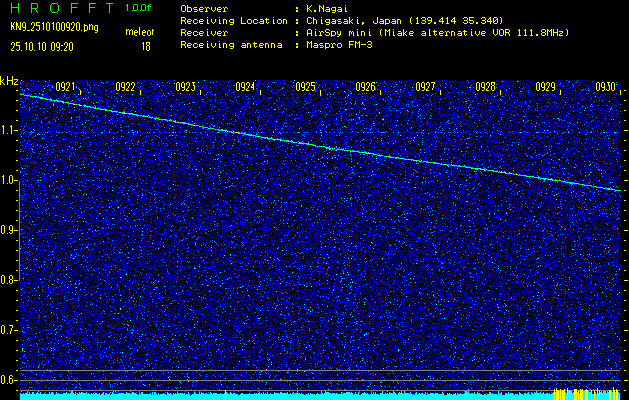The height and width of the screenshot is (400, 629).
Task: Select the 0924 time marker
Action: point(245,87)
